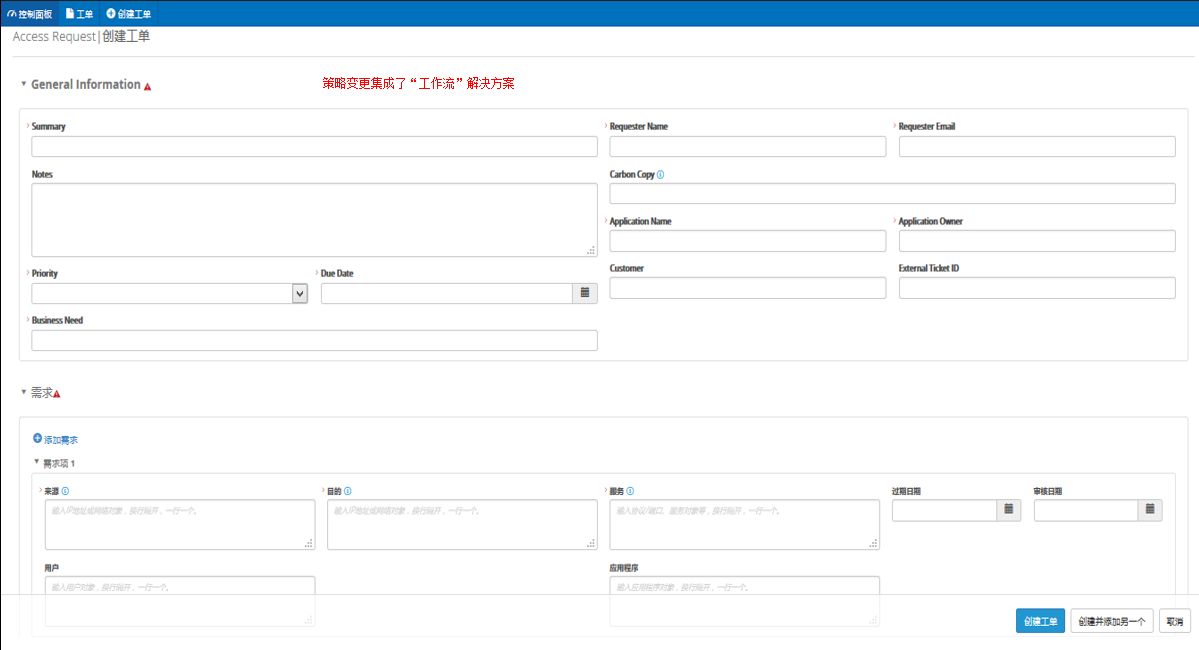Viewport: 1199px width, 650px height.
Task: Click into the Summary text field
Action: 314,147
